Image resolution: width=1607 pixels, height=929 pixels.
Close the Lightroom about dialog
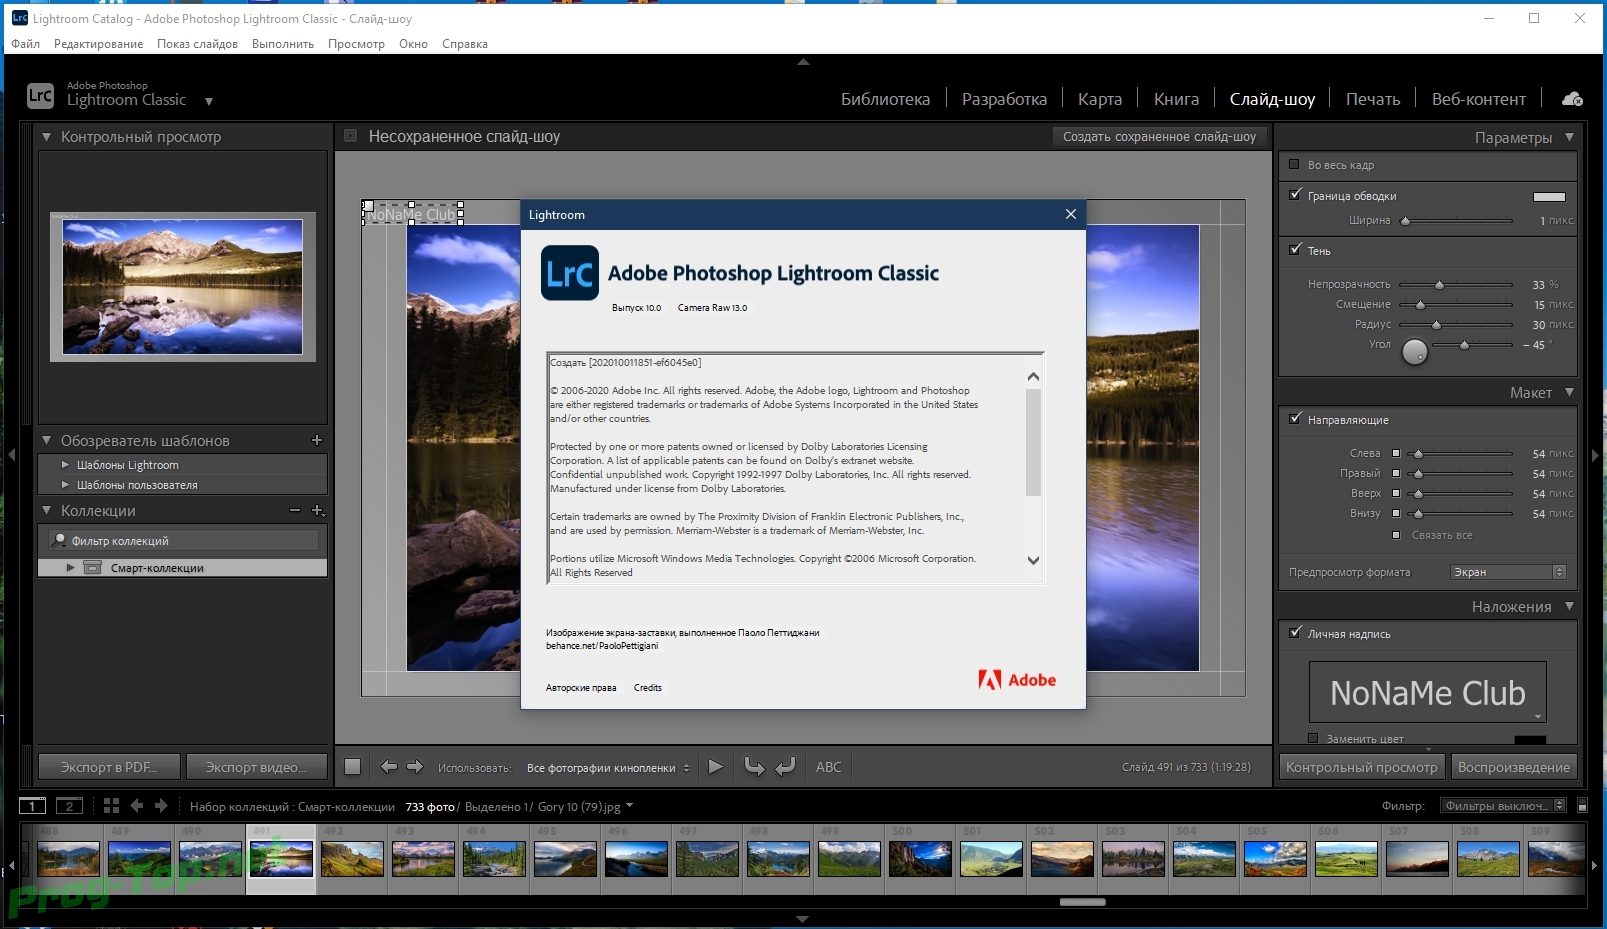[1070, 214]
